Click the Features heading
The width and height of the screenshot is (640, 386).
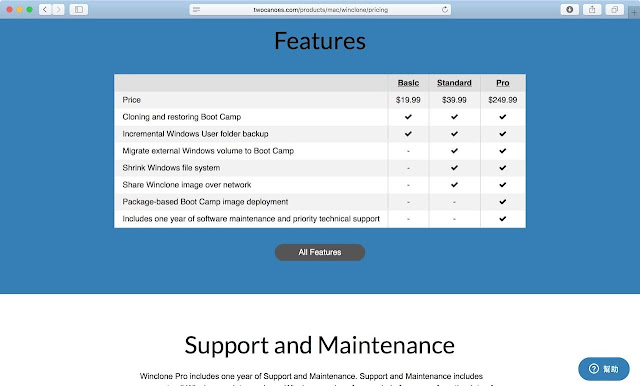click(320, 41)
